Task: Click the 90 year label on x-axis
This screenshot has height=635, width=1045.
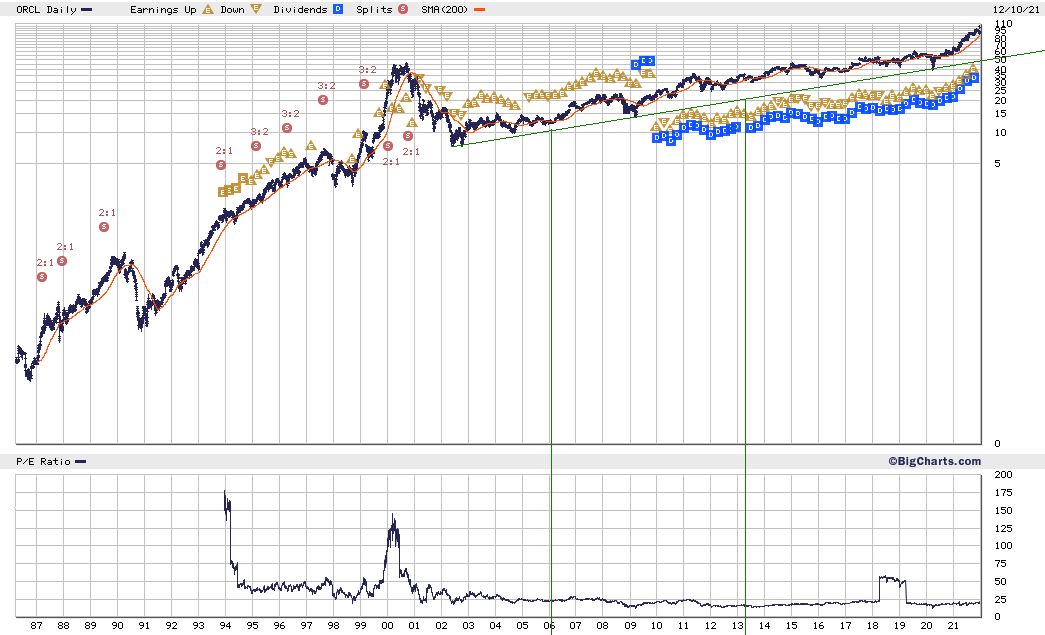Action: (x=117, y=626)
